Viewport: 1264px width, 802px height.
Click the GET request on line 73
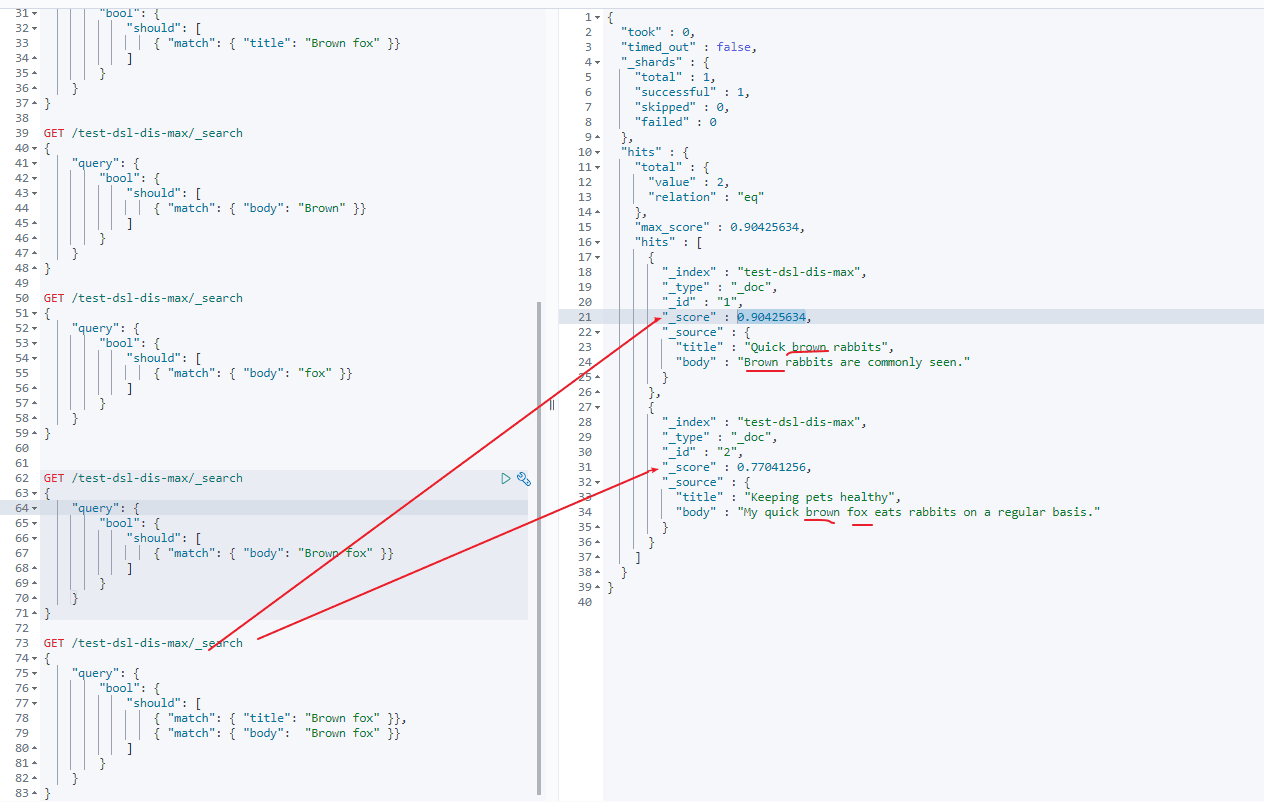(142, 643)
